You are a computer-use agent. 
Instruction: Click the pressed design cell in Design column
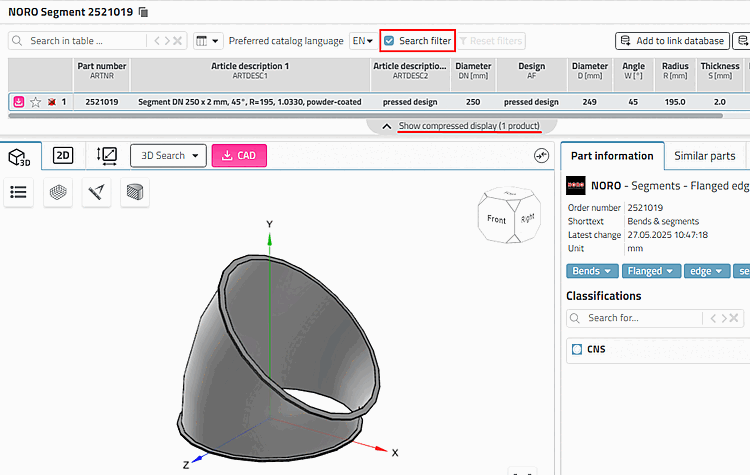(531, 102)
